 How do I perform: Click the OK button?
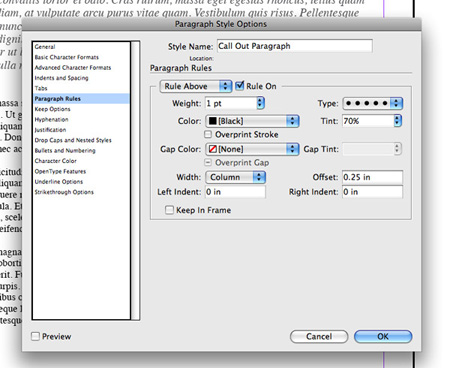[x=383, y=337]
